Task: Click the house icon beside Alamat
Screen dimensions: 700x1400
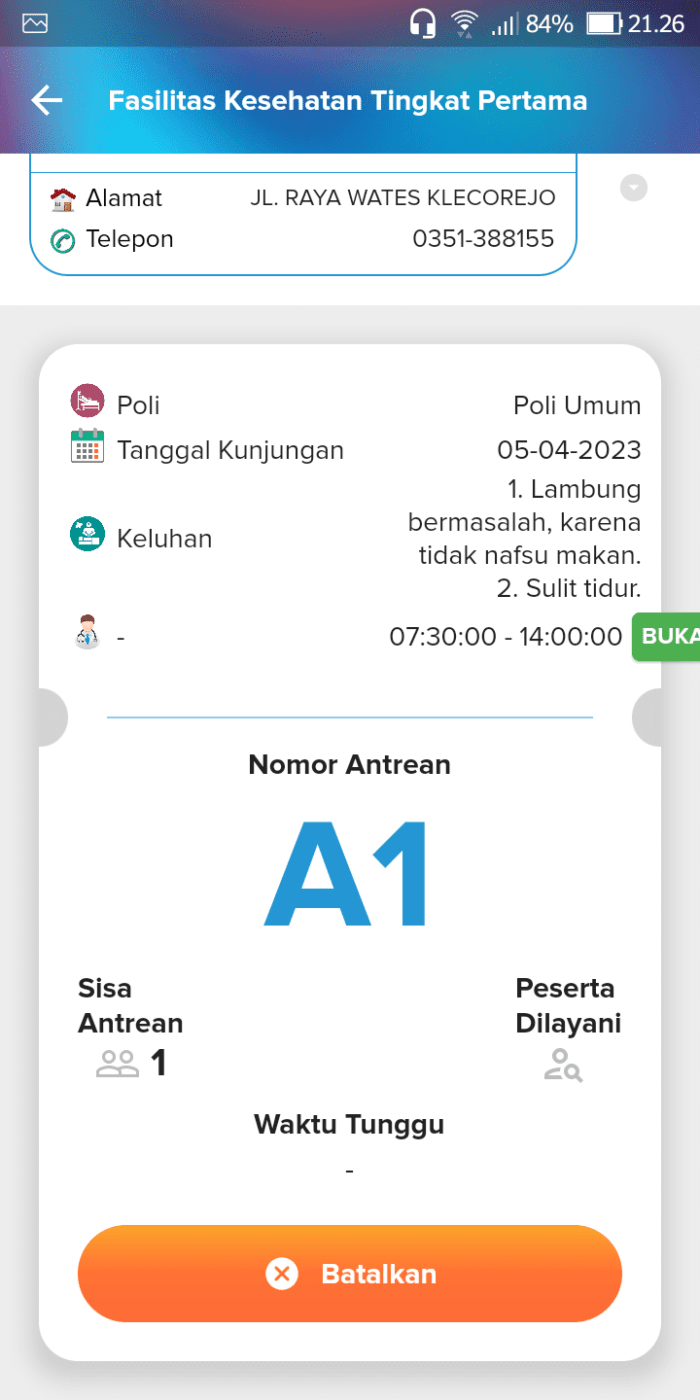Action: 64,197
